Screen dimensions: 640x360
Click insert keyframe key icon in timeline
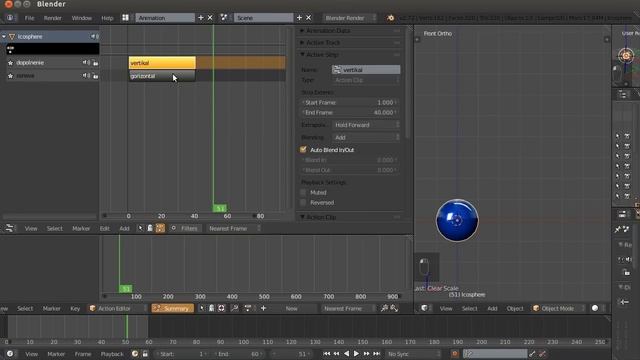532,353
